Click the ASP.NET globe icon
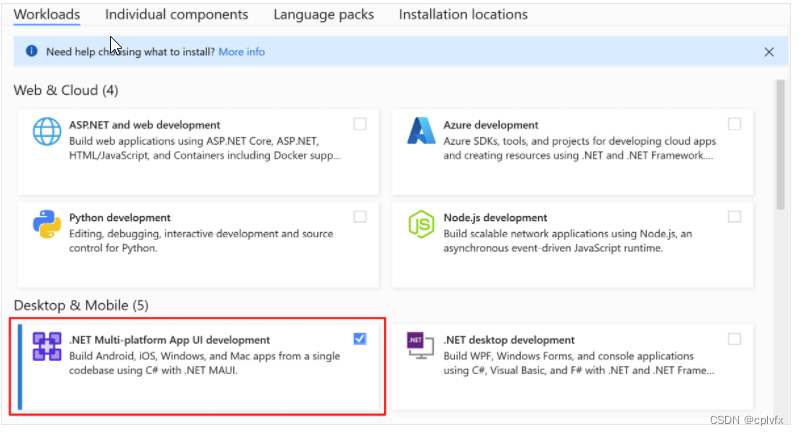Screen dimensions: 799x435 click(x=47, y=133)
